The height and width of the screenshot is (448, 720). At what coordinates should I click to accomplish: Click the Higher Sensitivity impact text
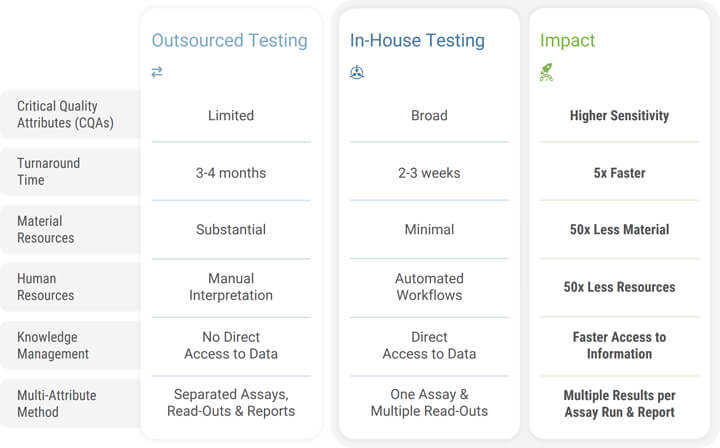619,116
